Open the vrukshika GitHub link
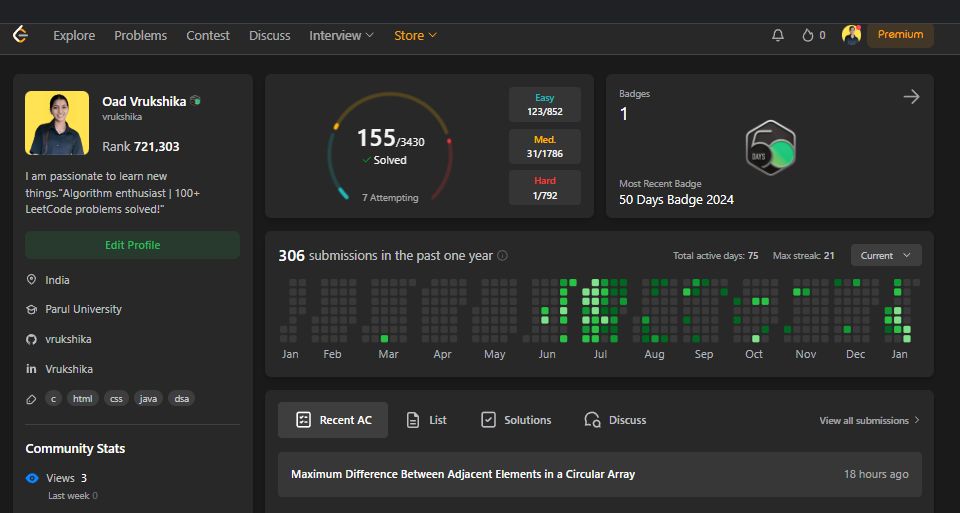The height and width of the screenshot is (513, 960). point(68,339)
